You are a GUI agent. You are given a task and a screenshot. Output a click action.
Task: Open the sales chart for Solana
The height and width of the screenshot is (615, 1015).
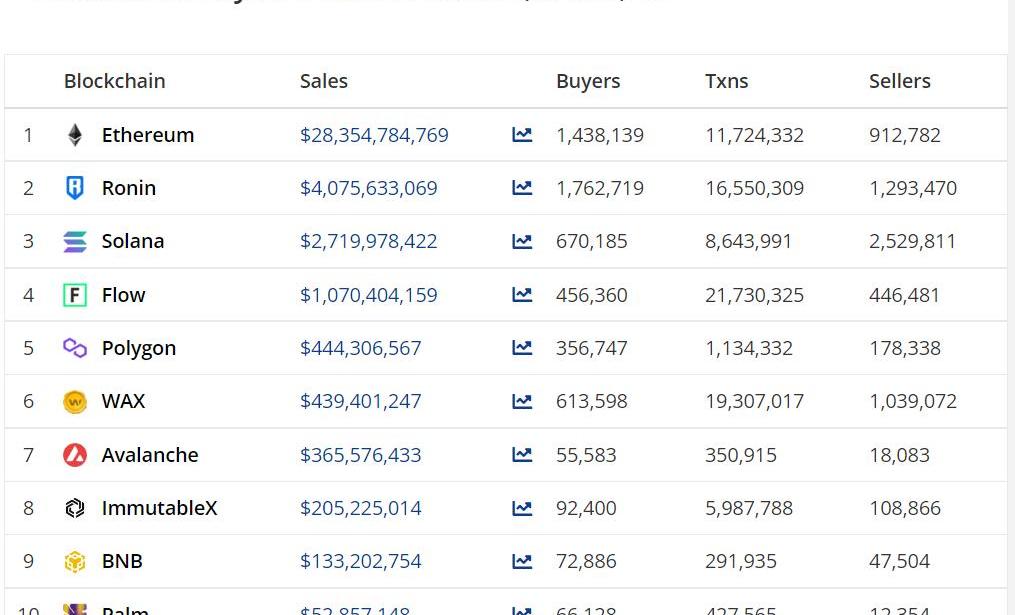522,241
